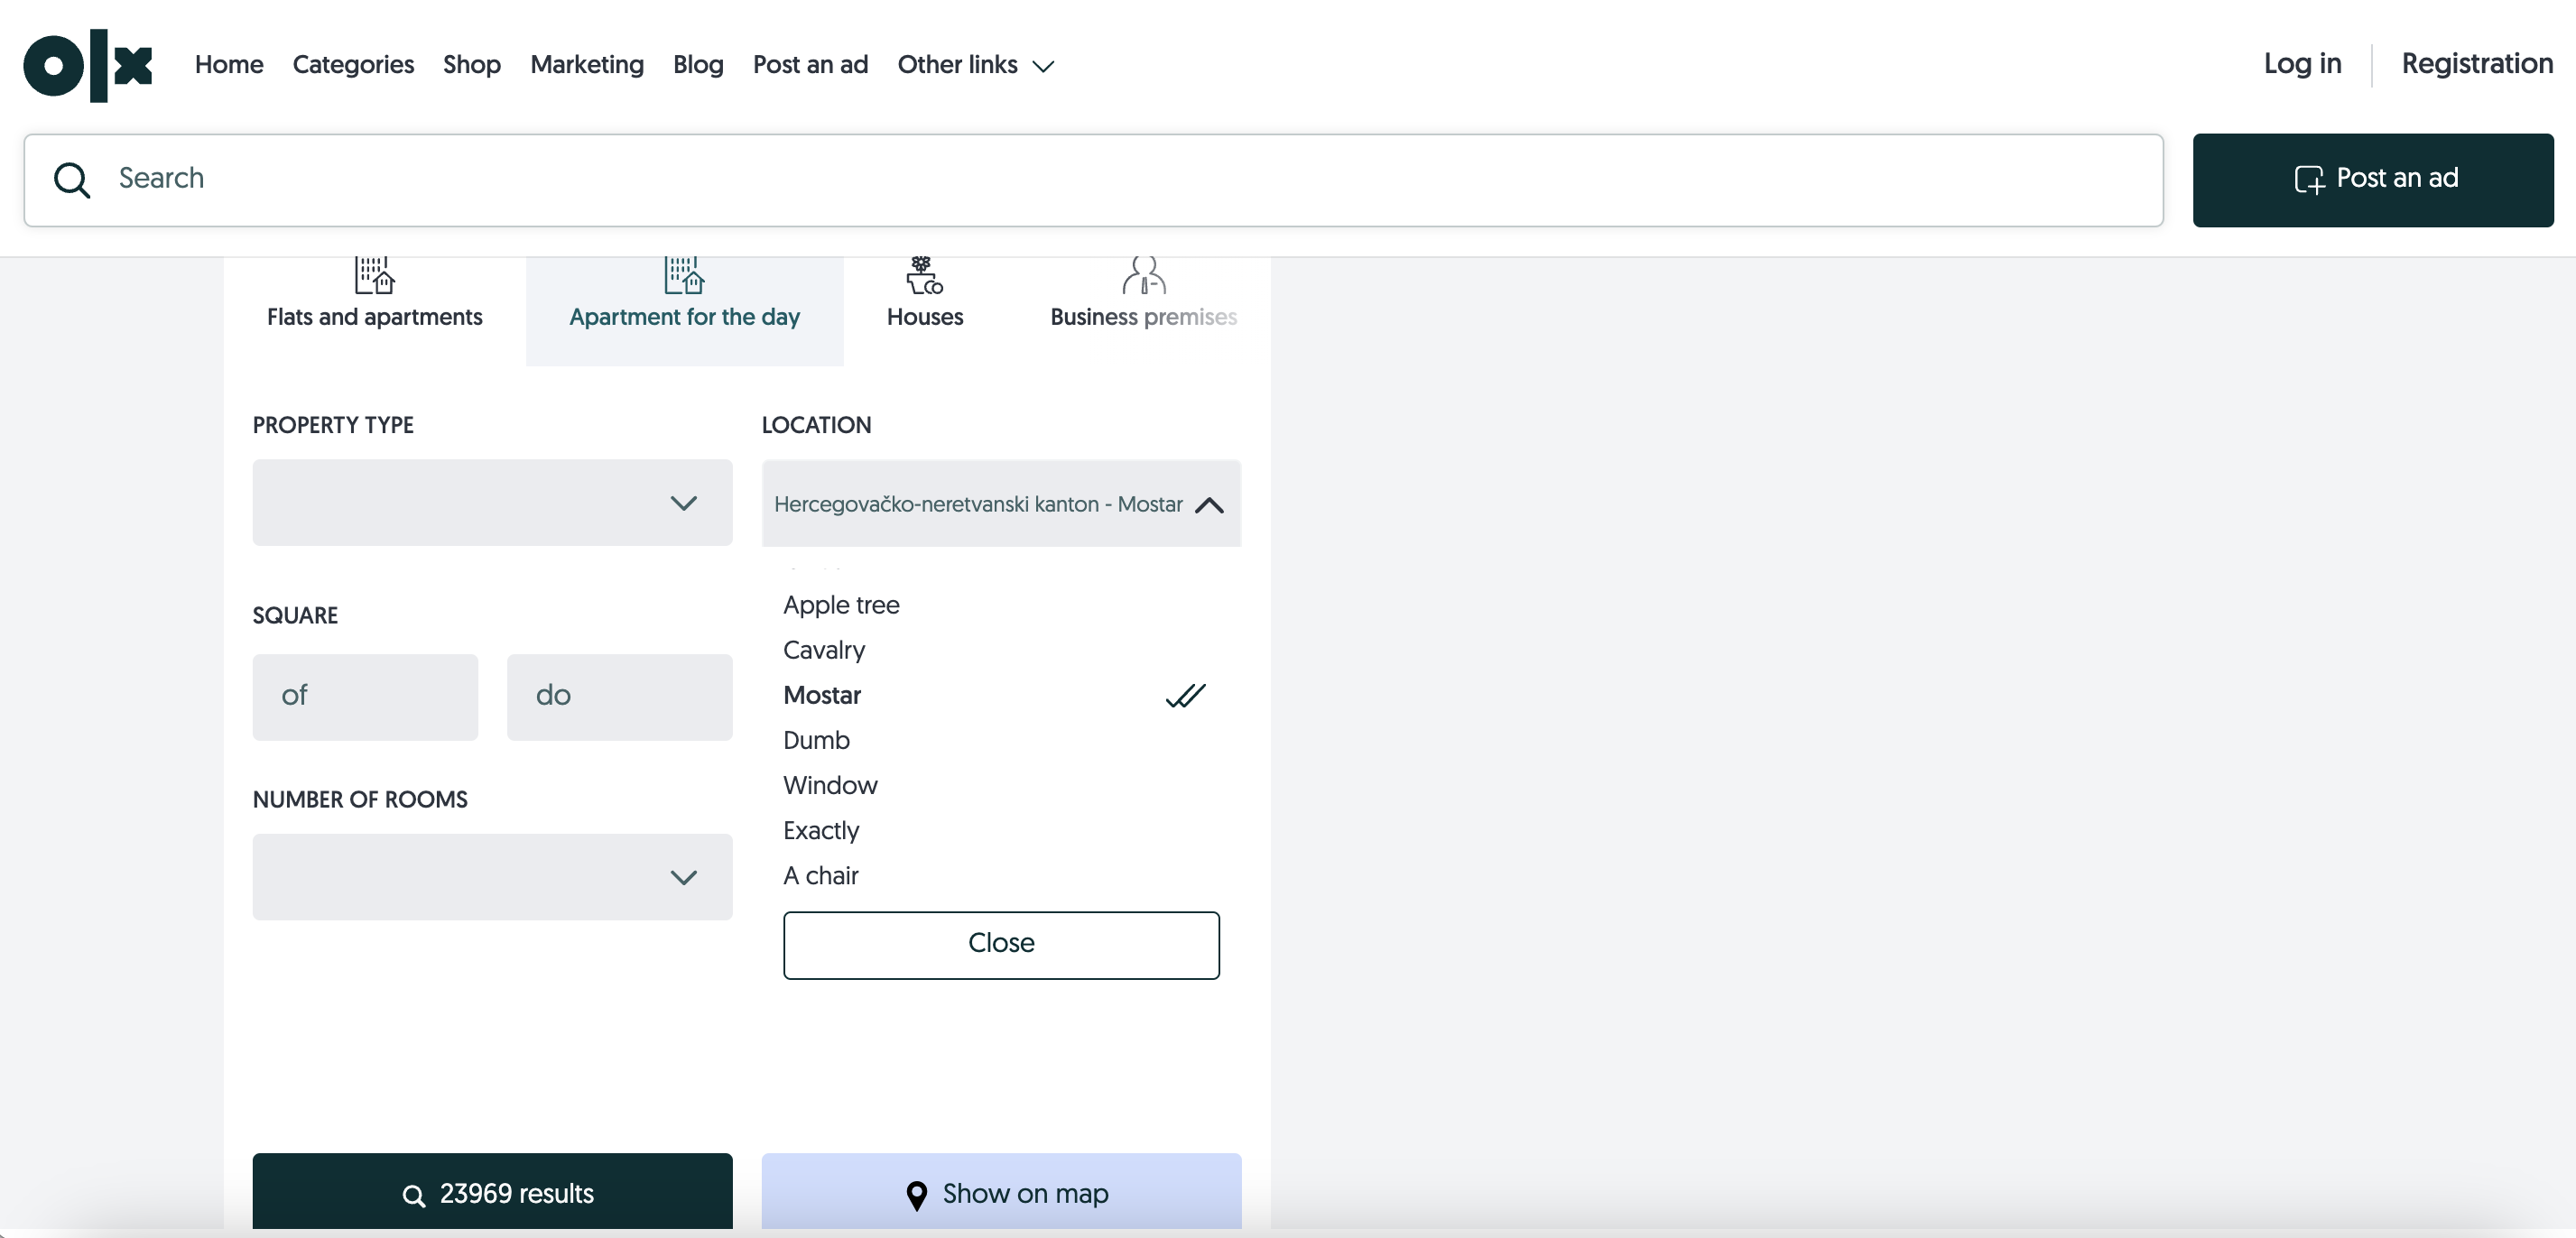Click the Log in link

click(2302, 64)
